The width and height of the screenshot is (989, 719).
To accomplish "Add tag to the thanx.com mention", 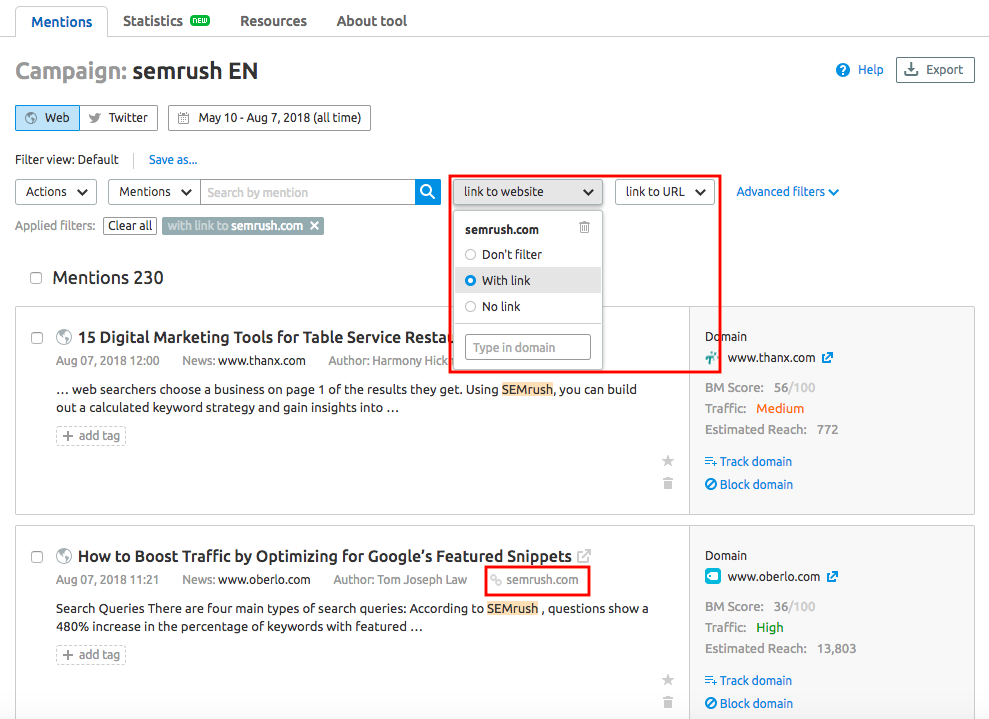I will click(91, 436).
